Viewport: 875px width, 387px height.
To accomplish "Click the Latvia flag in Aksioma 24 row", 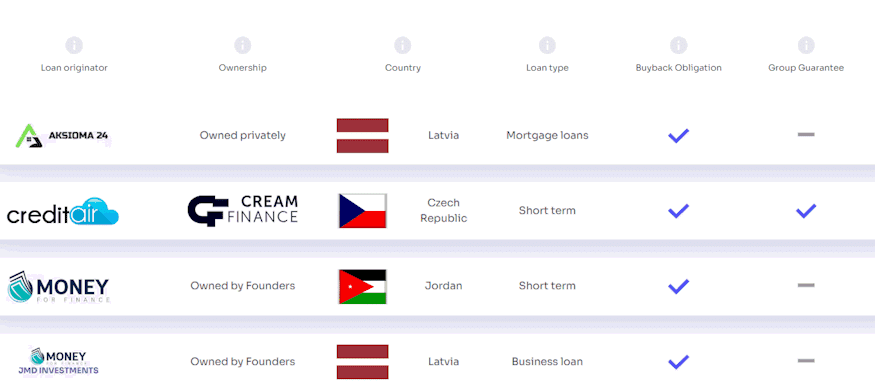I will tap(363, 136).
